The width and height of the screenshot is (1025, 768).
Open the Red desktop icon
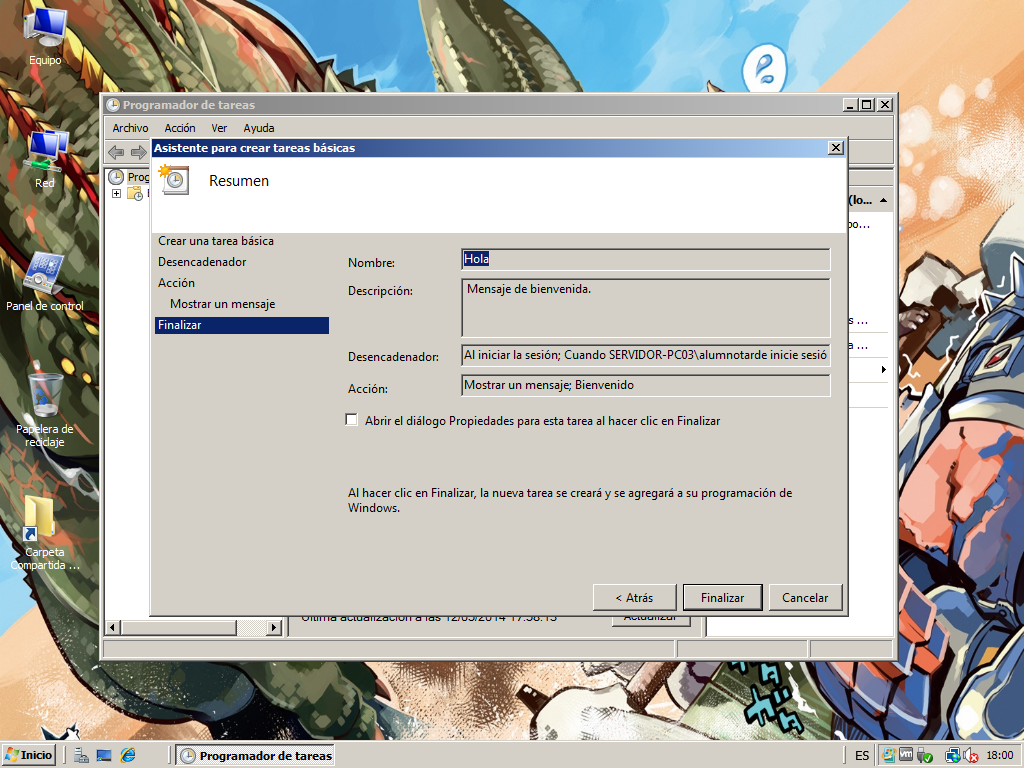point(45,160)
